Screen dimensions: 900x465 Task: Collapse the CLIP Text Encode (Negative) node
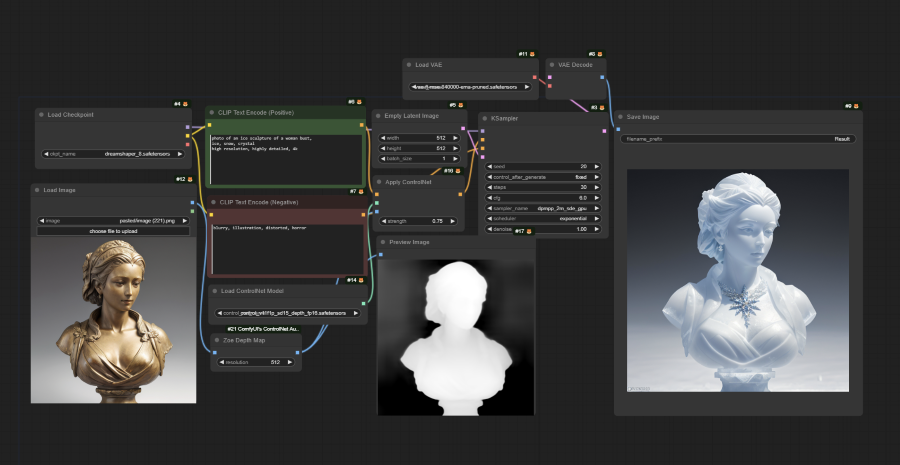coord(213,202)
